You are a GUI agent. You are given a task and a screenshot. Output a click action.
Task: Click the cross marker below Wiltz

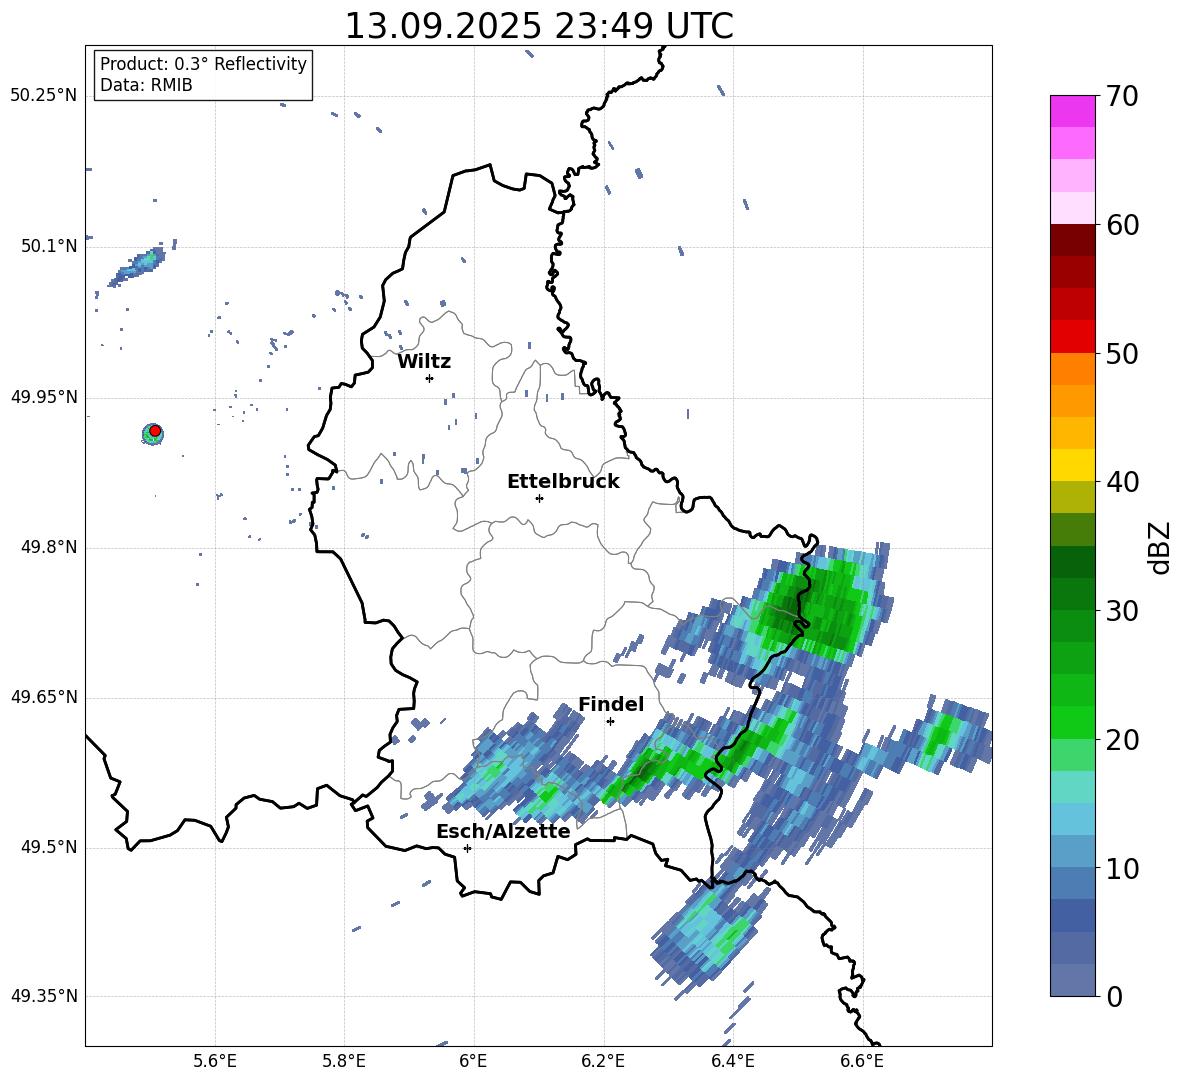point(430,378)
